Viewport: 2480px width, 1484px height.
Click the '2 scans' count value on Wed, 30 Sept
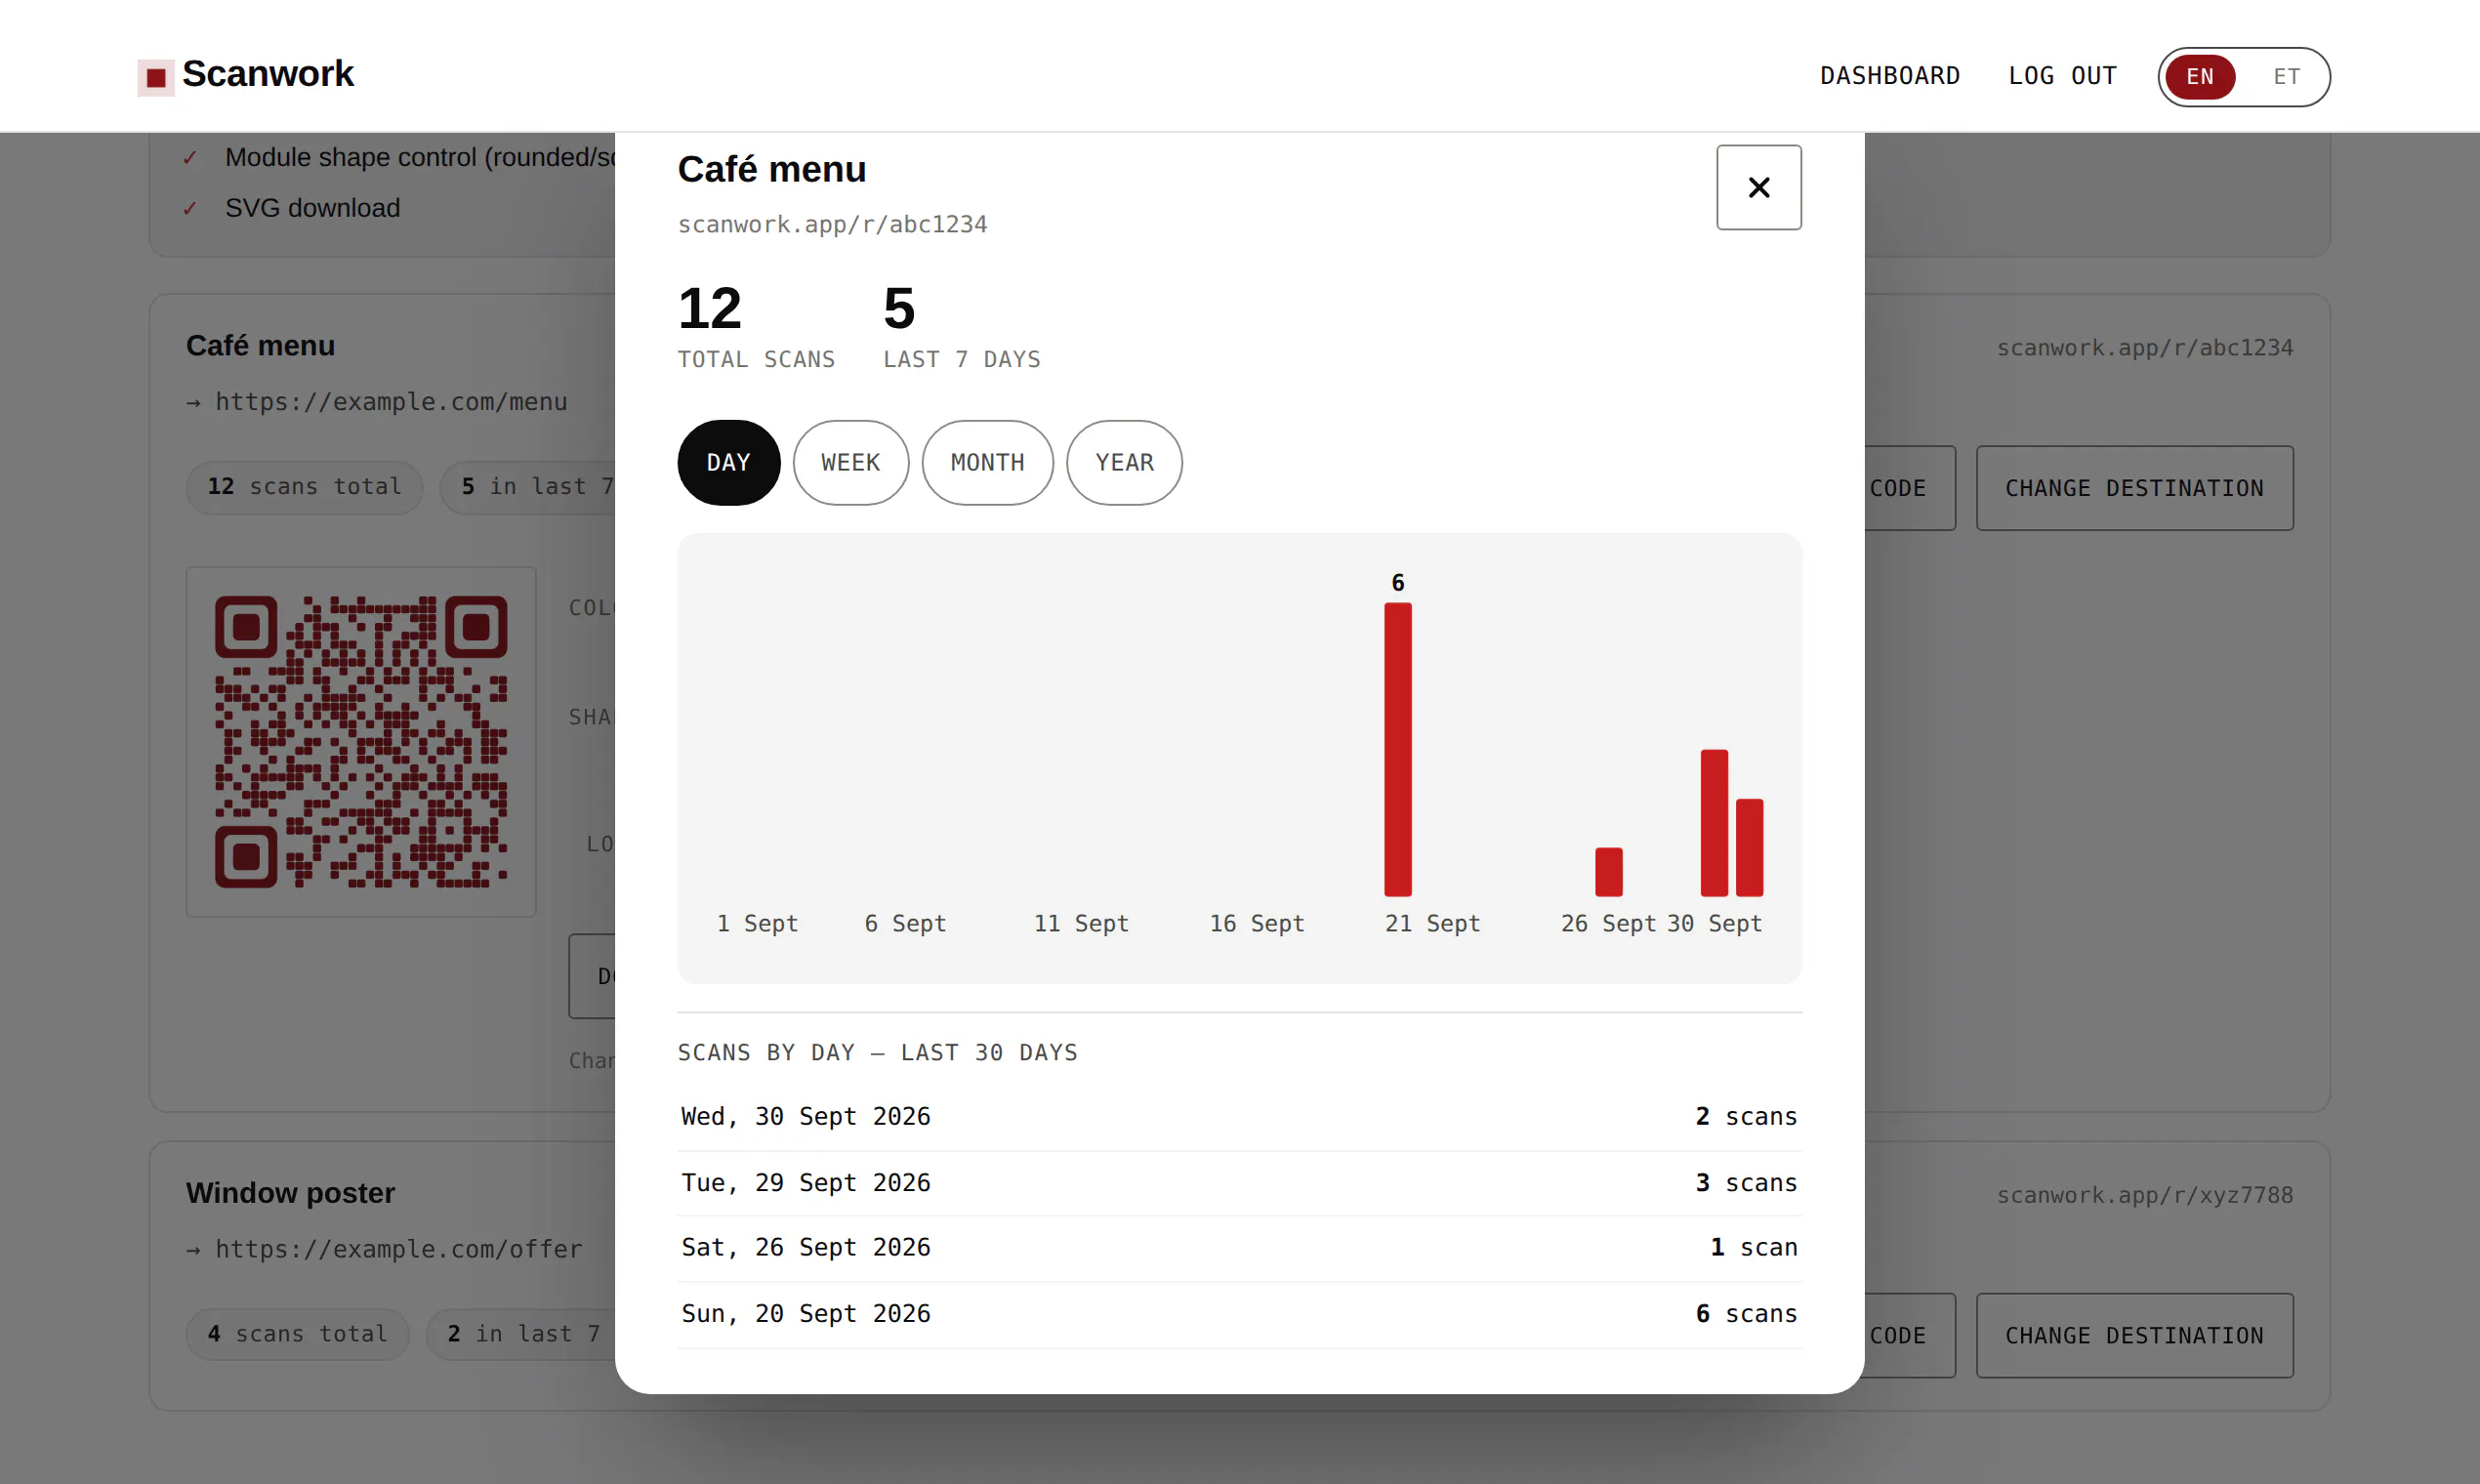(x=1746, y=1117)
